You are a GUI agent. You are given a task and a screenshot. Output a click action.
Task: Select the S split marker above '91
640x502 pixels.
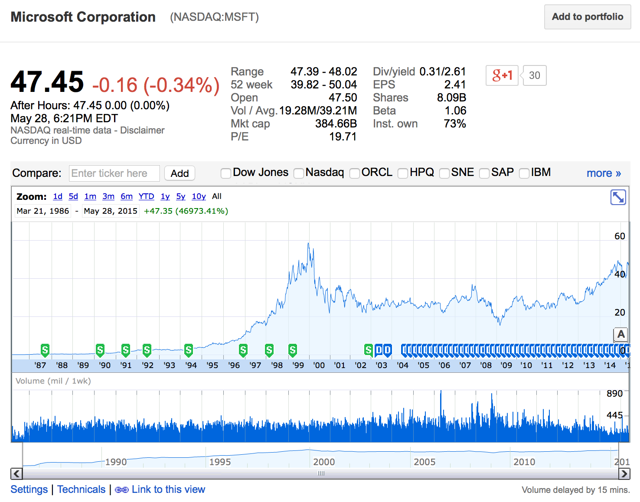click(x=126, y=350)
